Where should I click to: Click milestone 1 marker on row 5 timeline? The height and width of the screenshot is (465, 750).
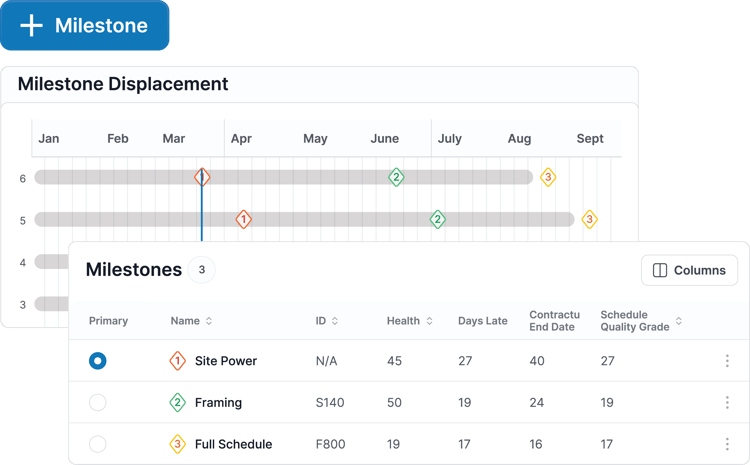pyautogui.click(x=243, y=220)
